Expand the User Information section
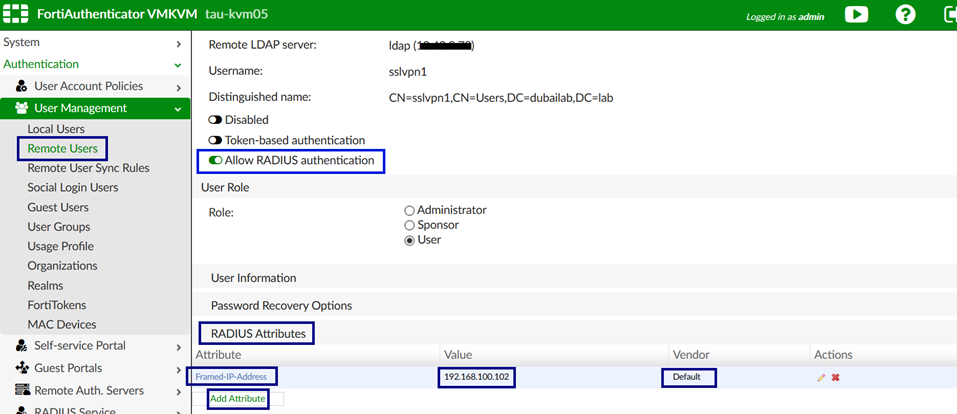The height and width of the screenshot is (414, 957). (x=253, y=278)
